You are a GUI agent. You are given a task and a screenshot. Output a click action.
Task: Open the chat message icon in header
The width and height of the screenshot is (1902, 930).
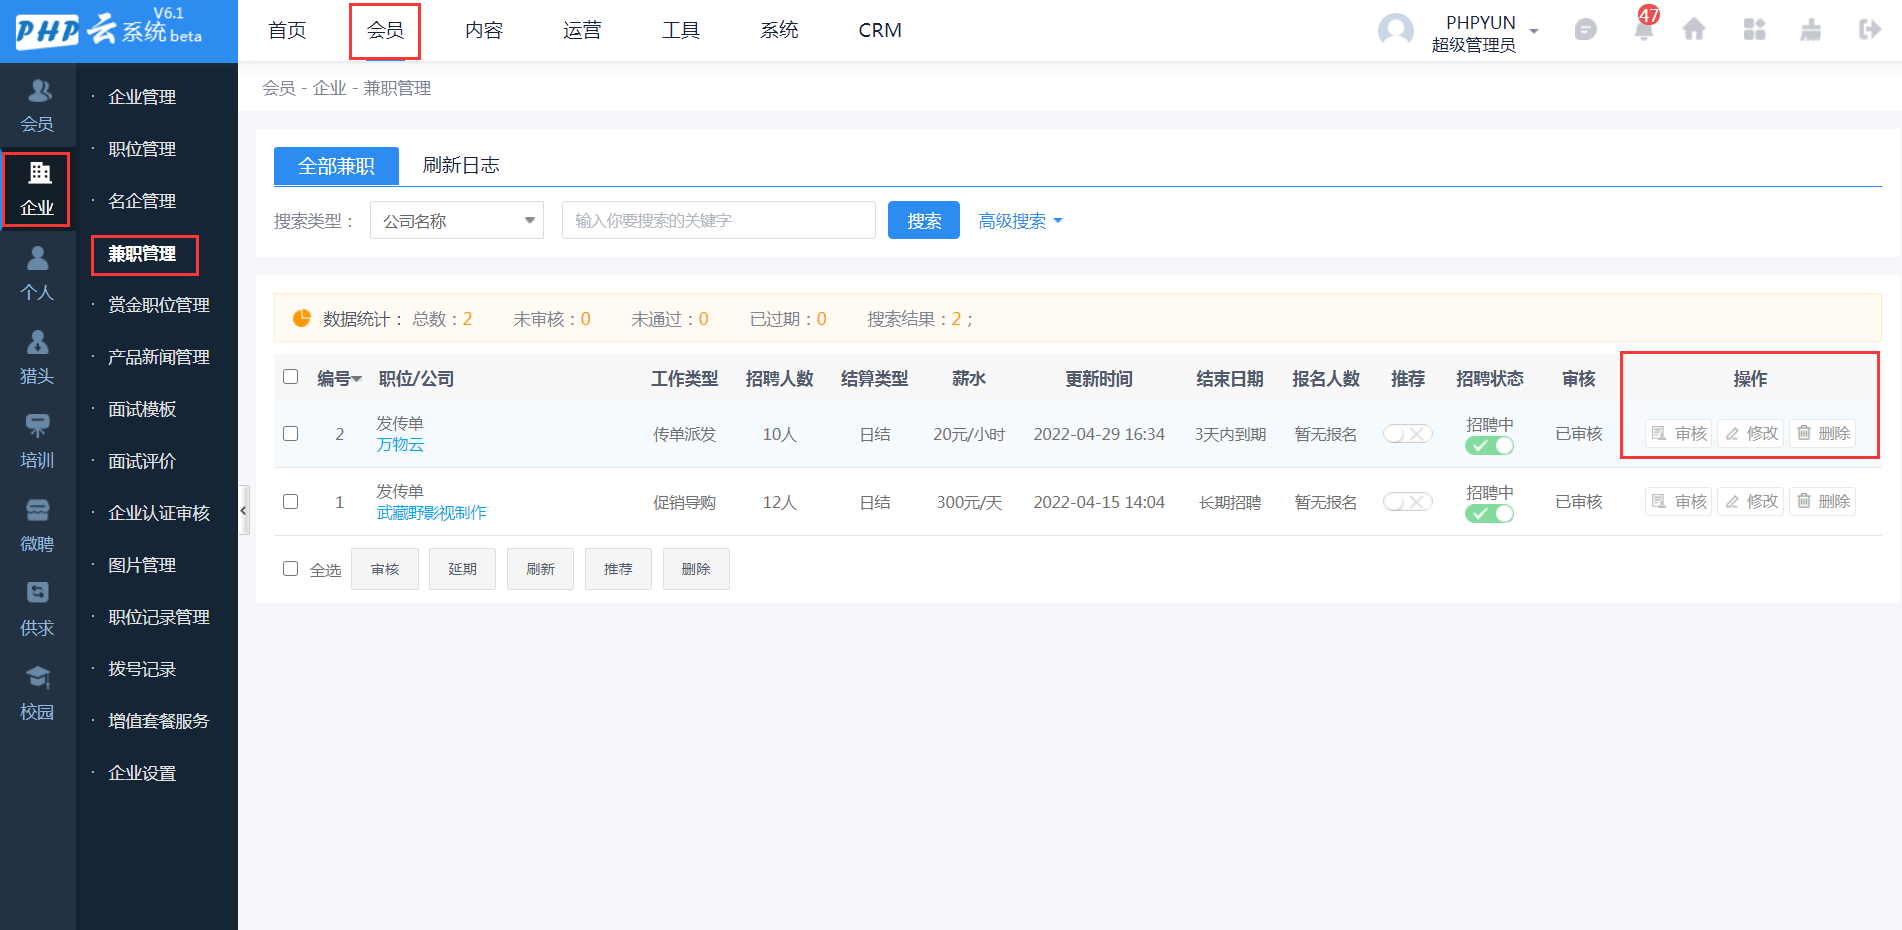point(1586,30)
